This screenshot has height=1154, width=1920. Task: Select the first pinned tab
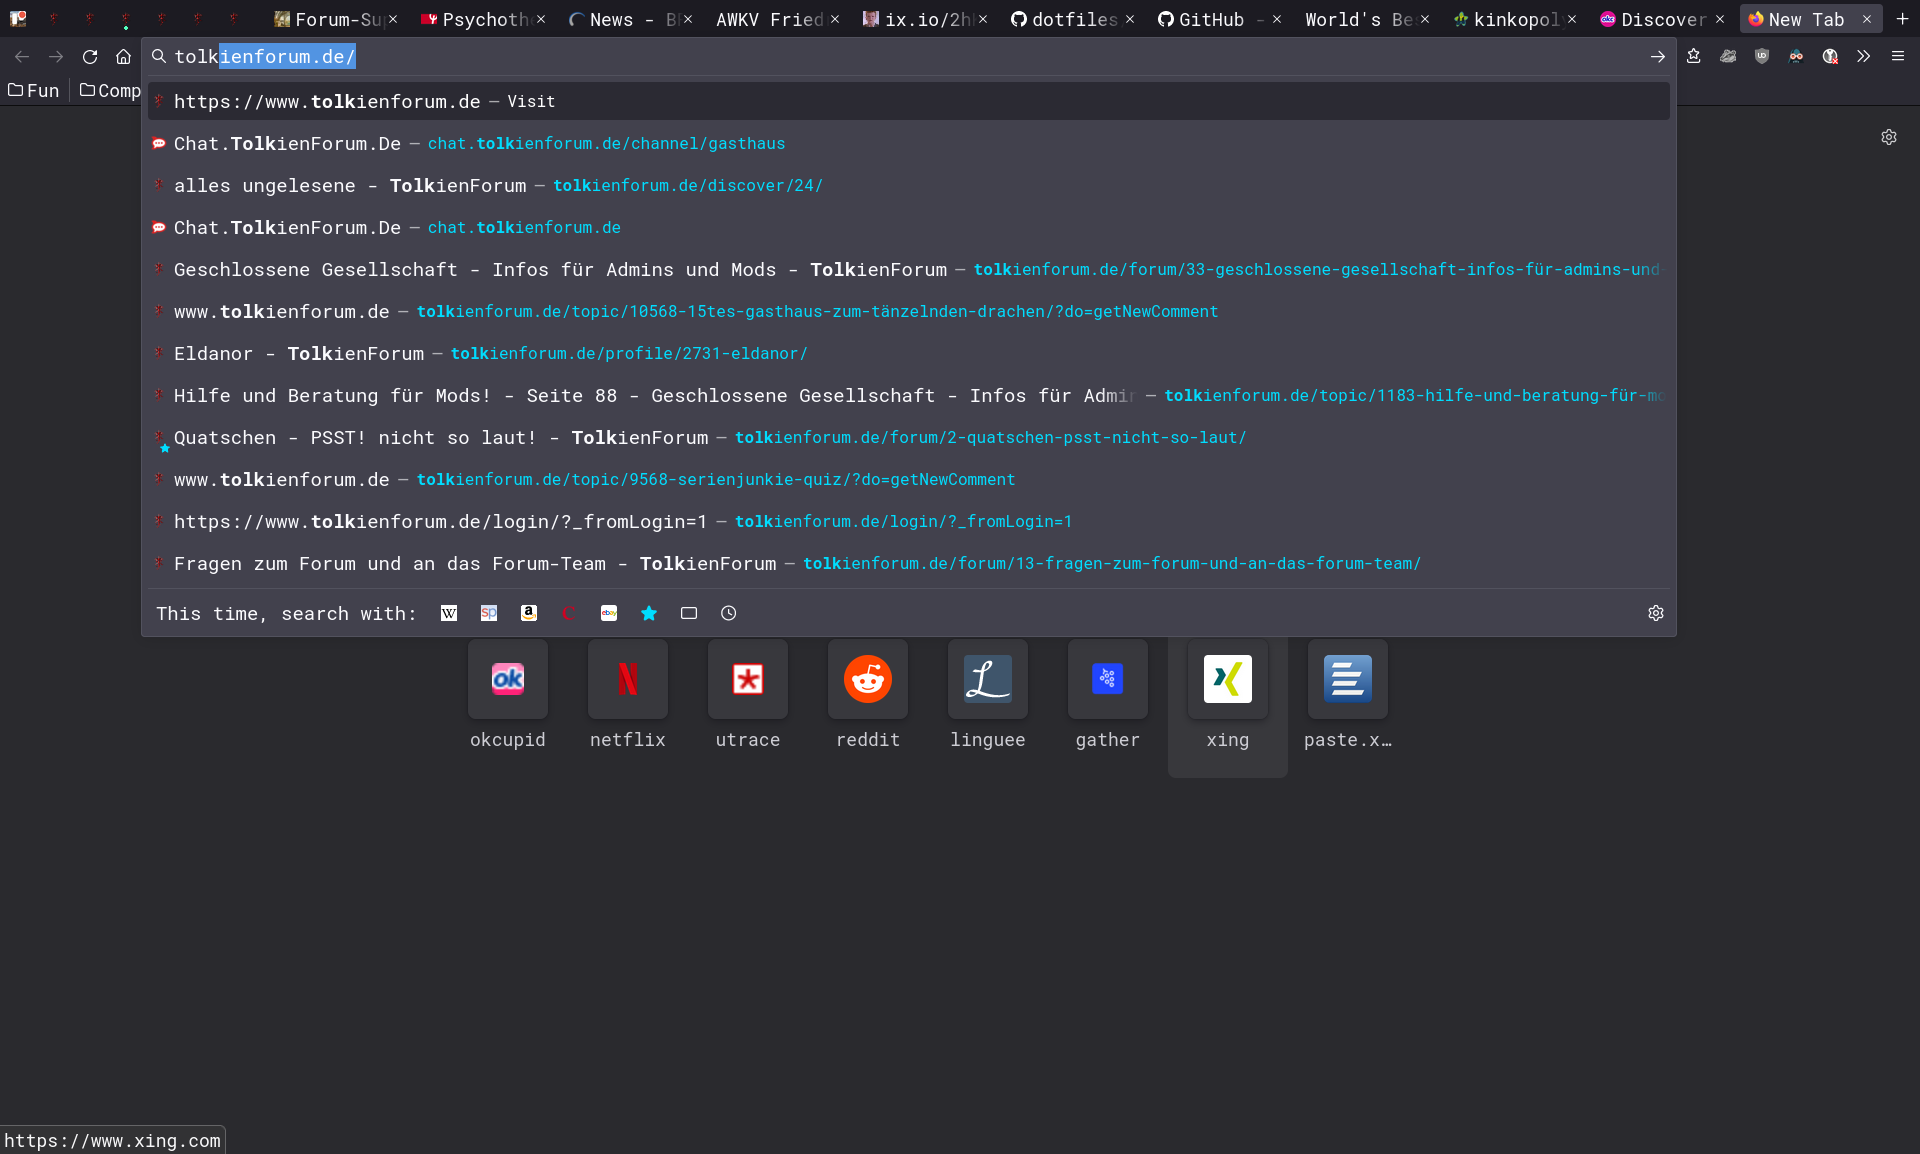click(x=18, y=19)
